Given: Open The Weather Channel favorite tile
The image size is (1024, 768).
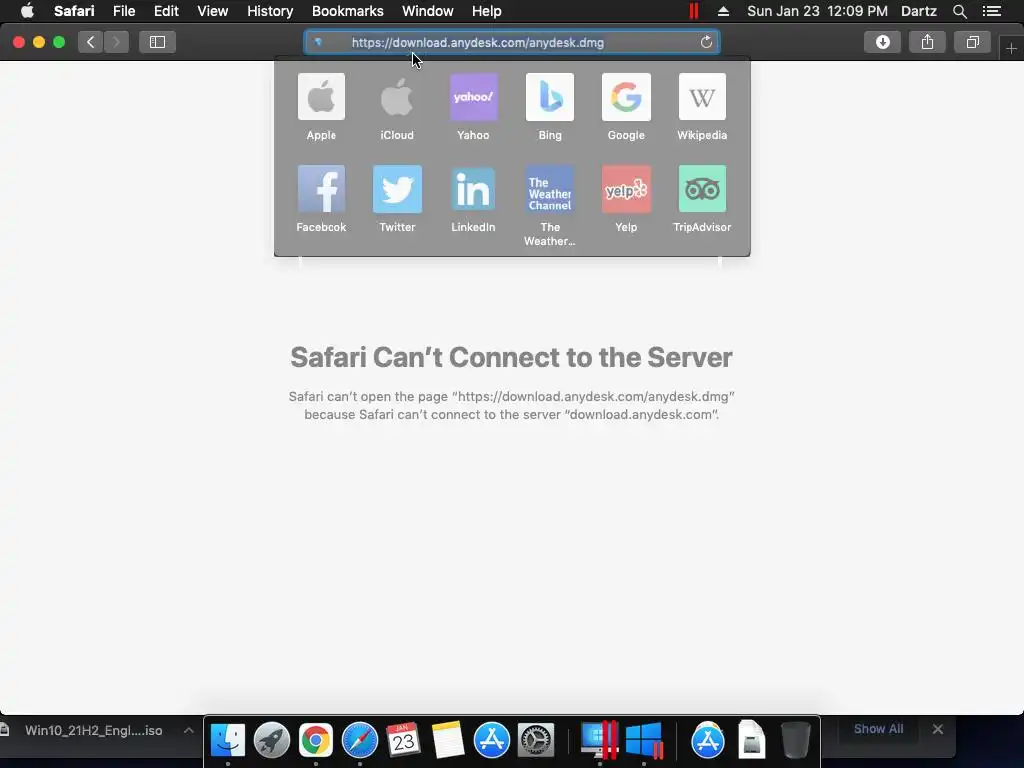Looking at the screenshot, I should pyautogui.click(x=550, y=206).
